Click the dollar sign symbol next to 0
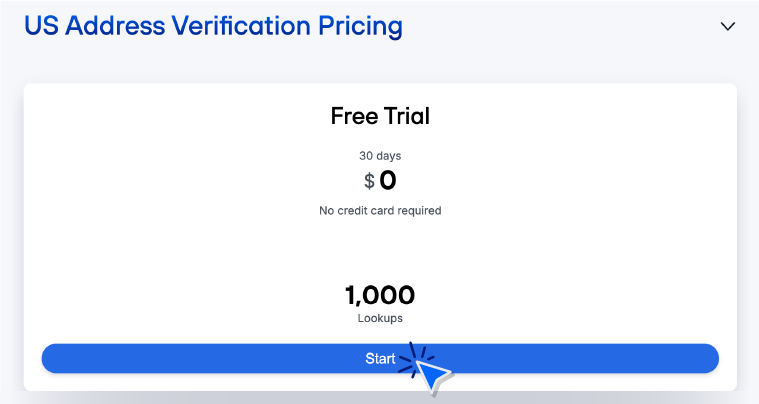This screenshot has height=404, width=759. (369, 182)
